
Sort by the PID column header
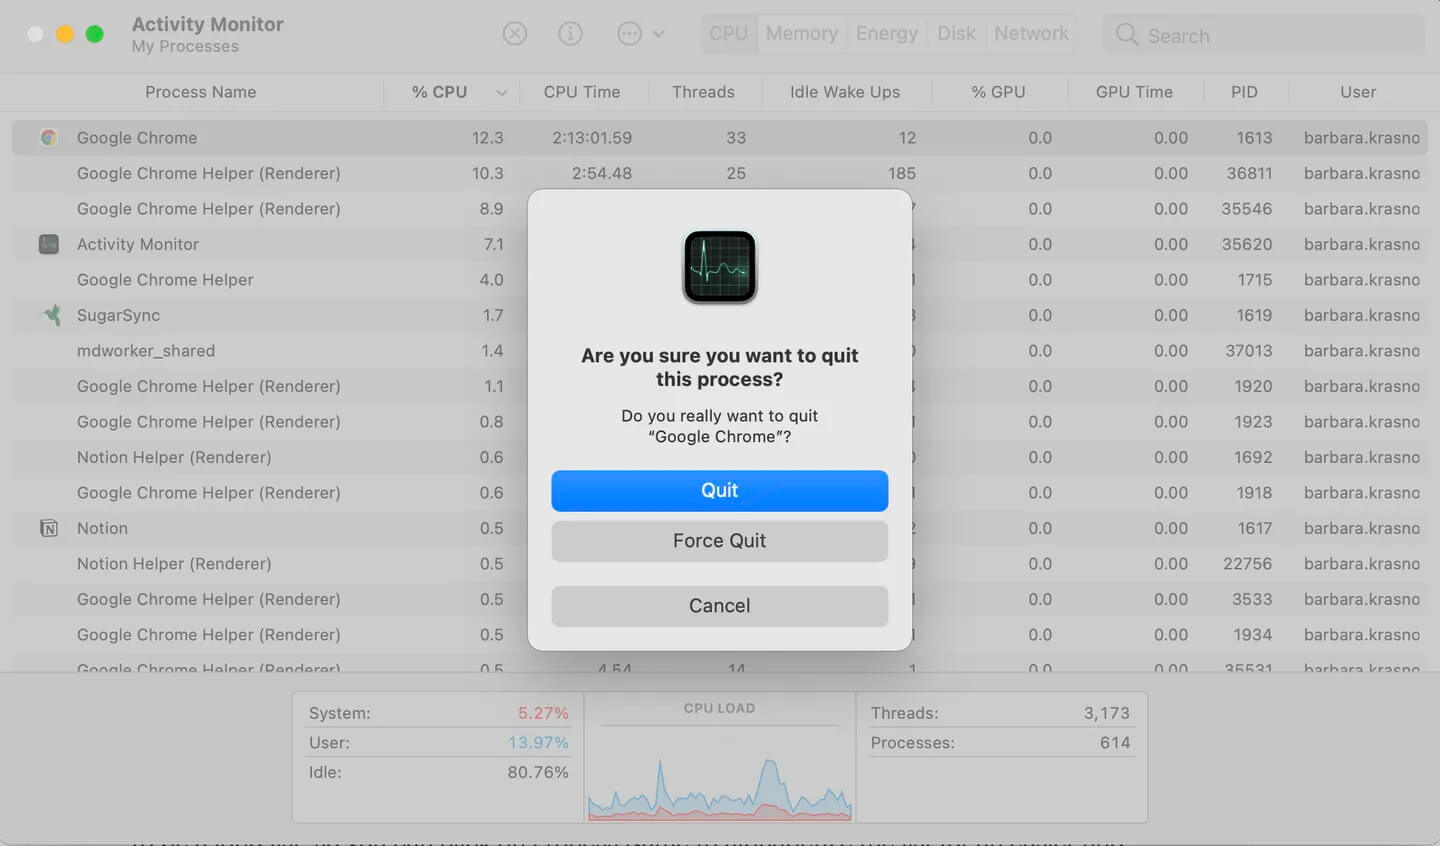1244,92
